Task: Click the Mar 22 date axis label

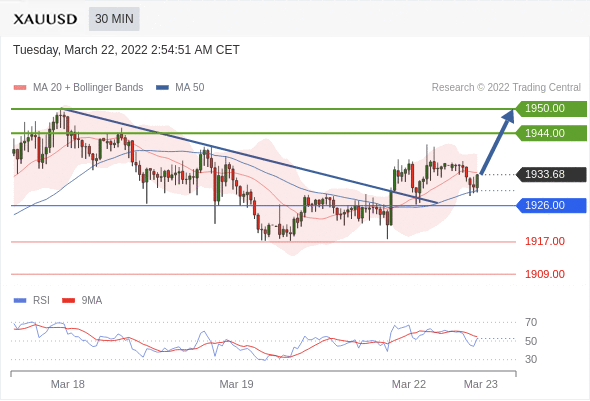Action: click(x=409, y=384)
